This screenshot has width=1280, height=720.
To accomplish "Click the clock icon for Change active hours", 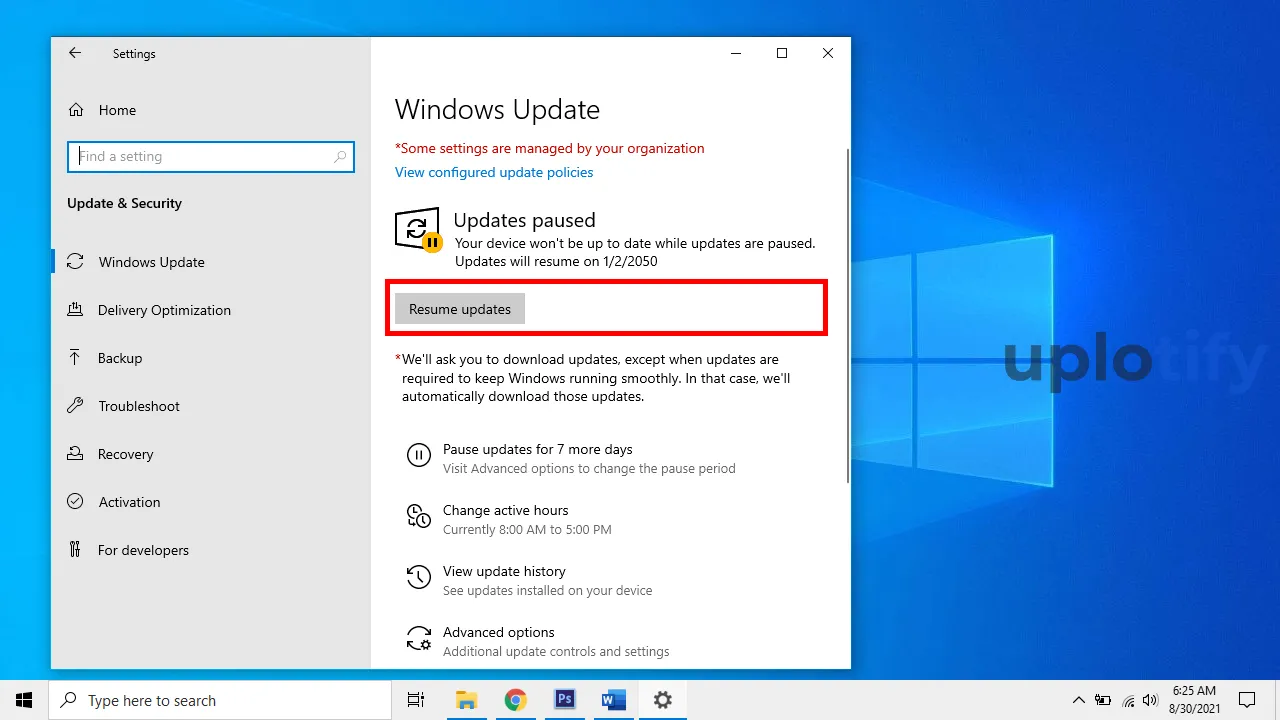I will [x=418, y=517].
